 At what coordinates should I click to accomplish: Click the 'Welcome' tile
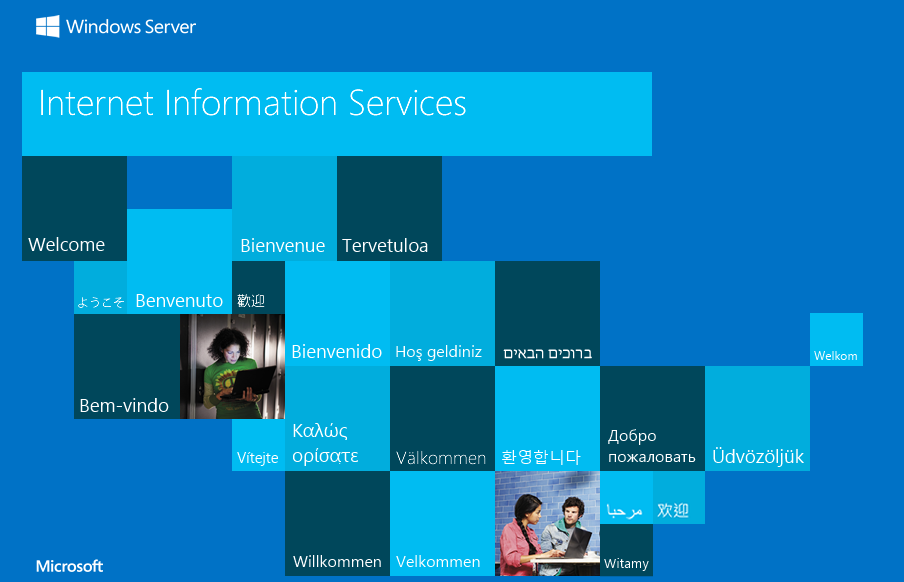[74, 208]
